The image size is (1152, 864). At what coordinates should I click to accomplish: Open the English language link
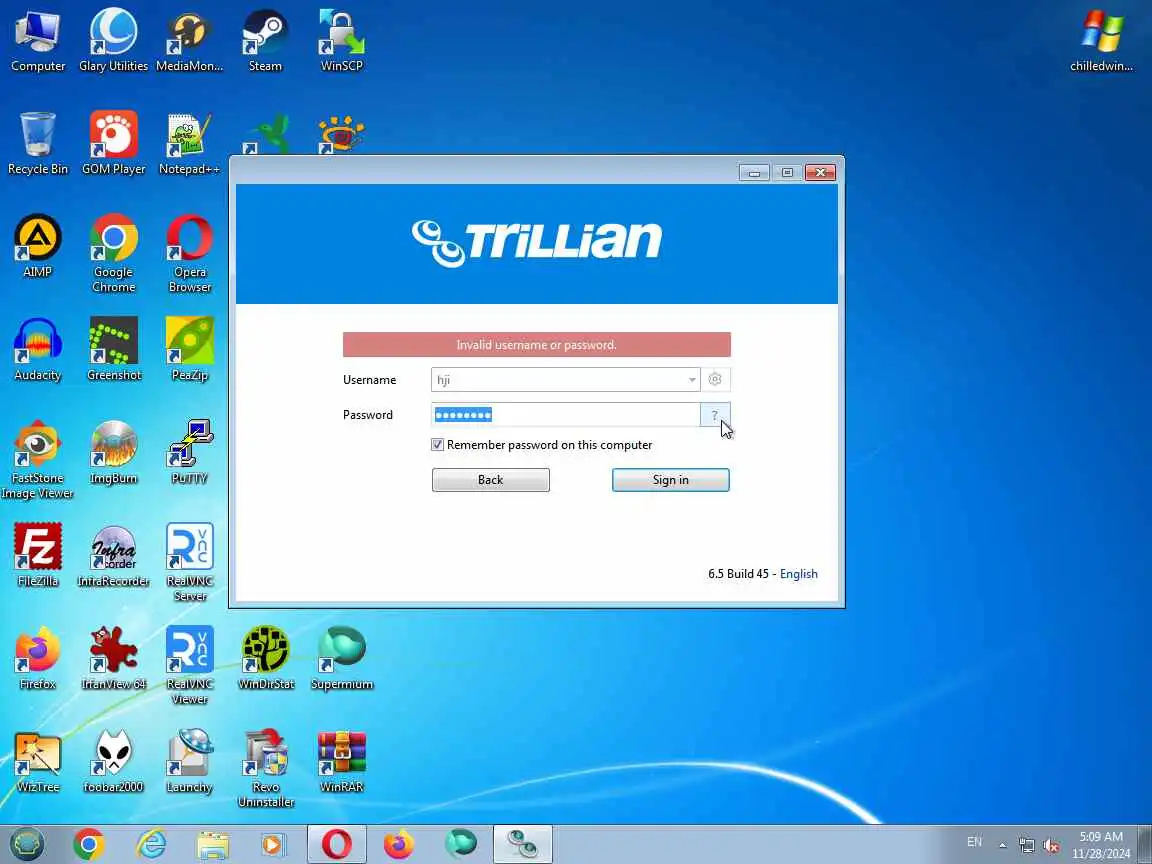(799, 574)
